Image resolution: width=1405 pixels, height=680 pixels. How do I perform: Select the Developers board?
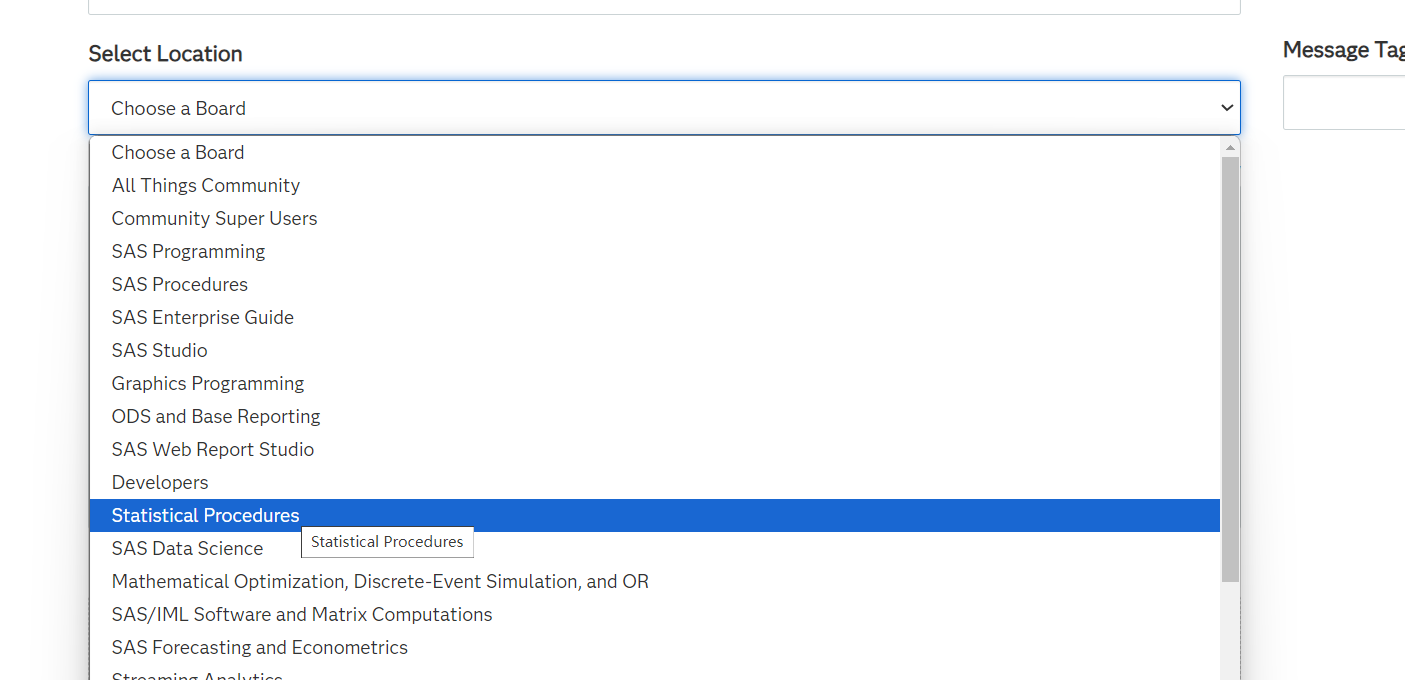tap(160, 482)
